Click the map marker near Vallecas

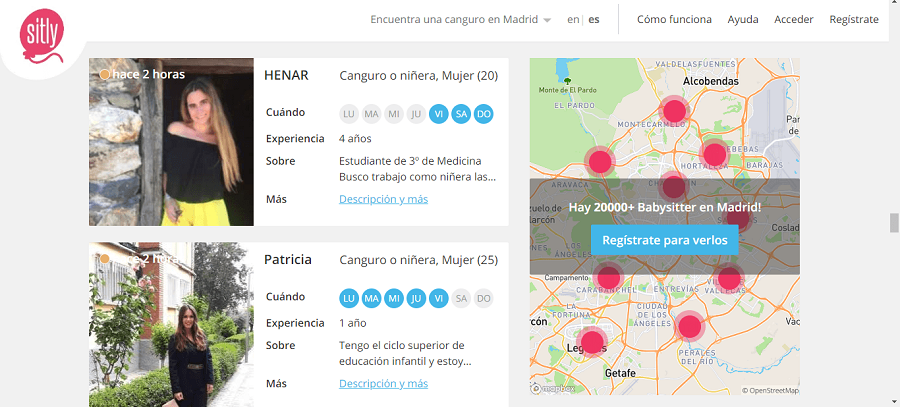point(729,278)
